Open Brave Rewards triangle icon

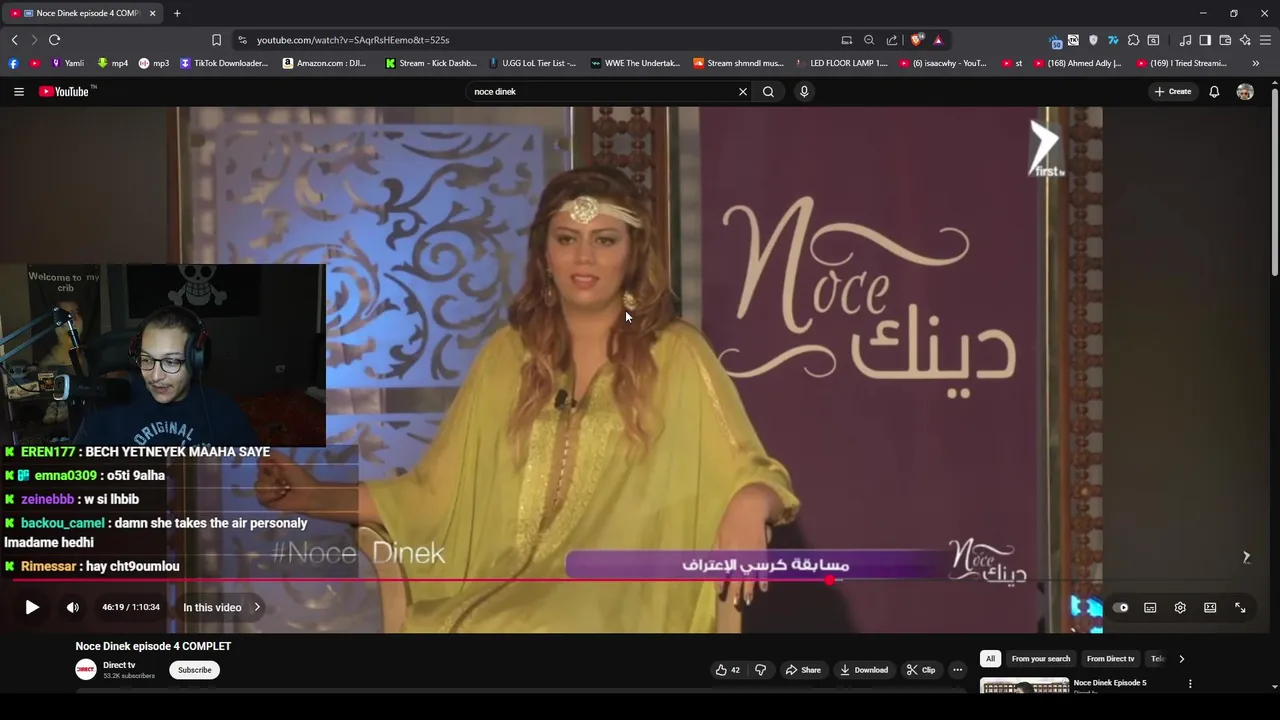coord(938,40)
